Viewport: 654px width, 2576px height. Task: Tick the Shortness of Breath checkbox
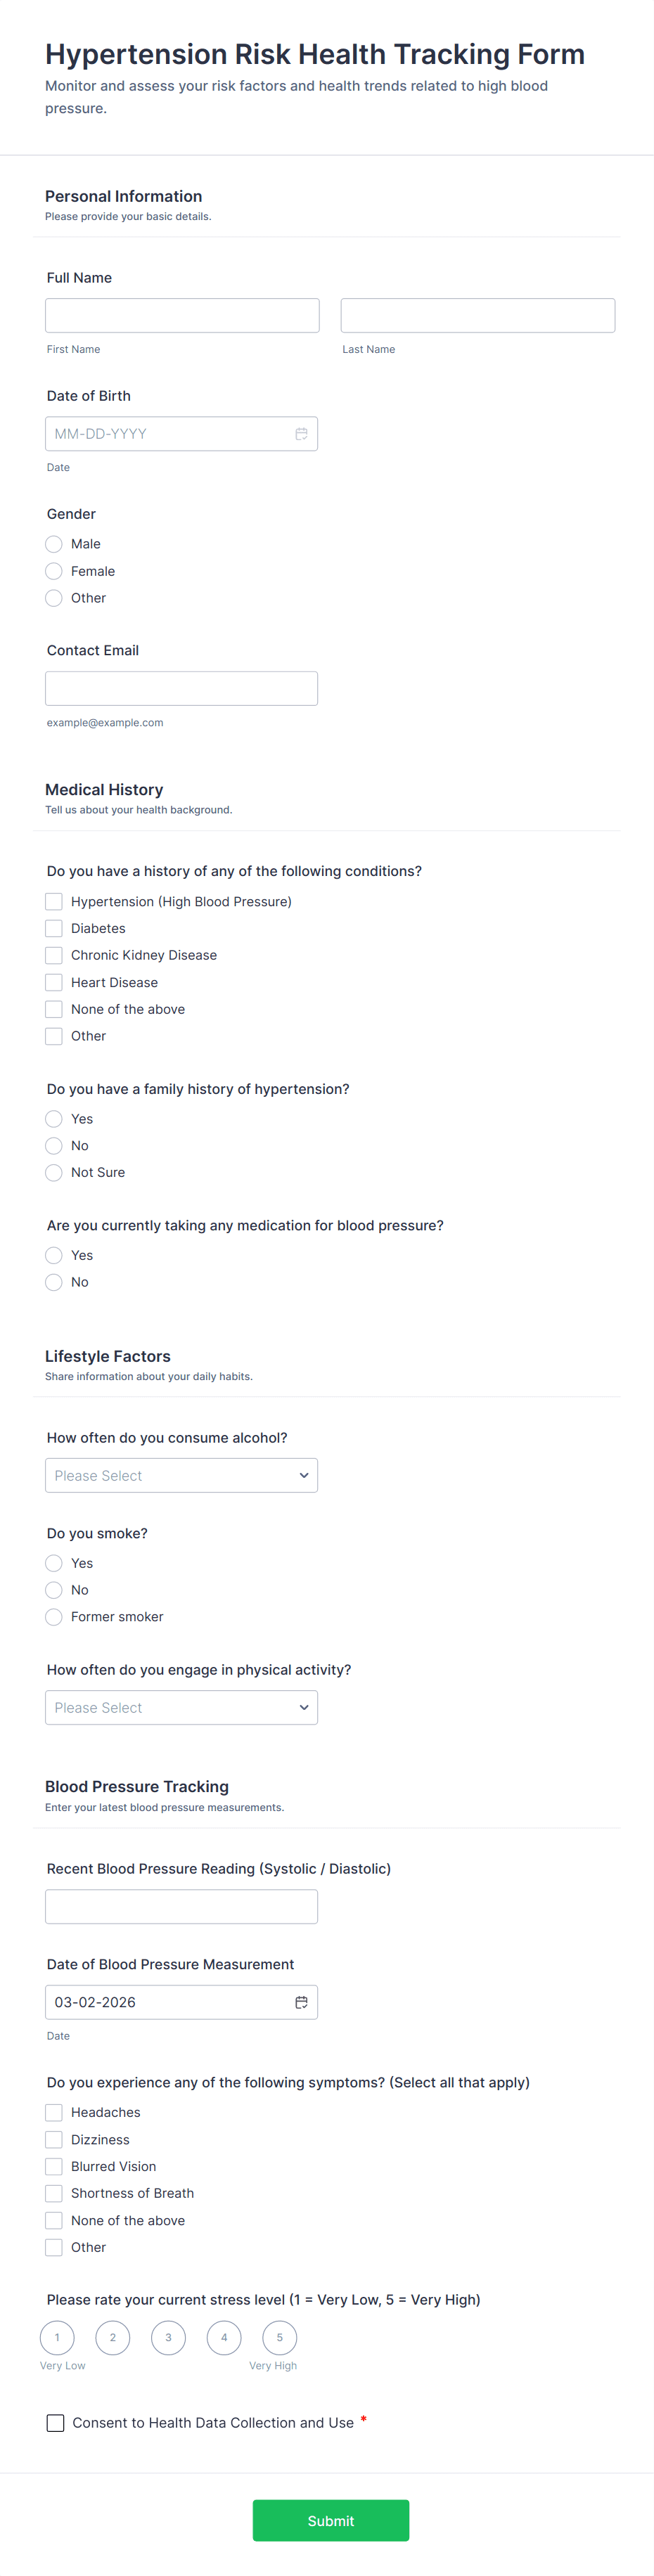[x=54, y=2193]
